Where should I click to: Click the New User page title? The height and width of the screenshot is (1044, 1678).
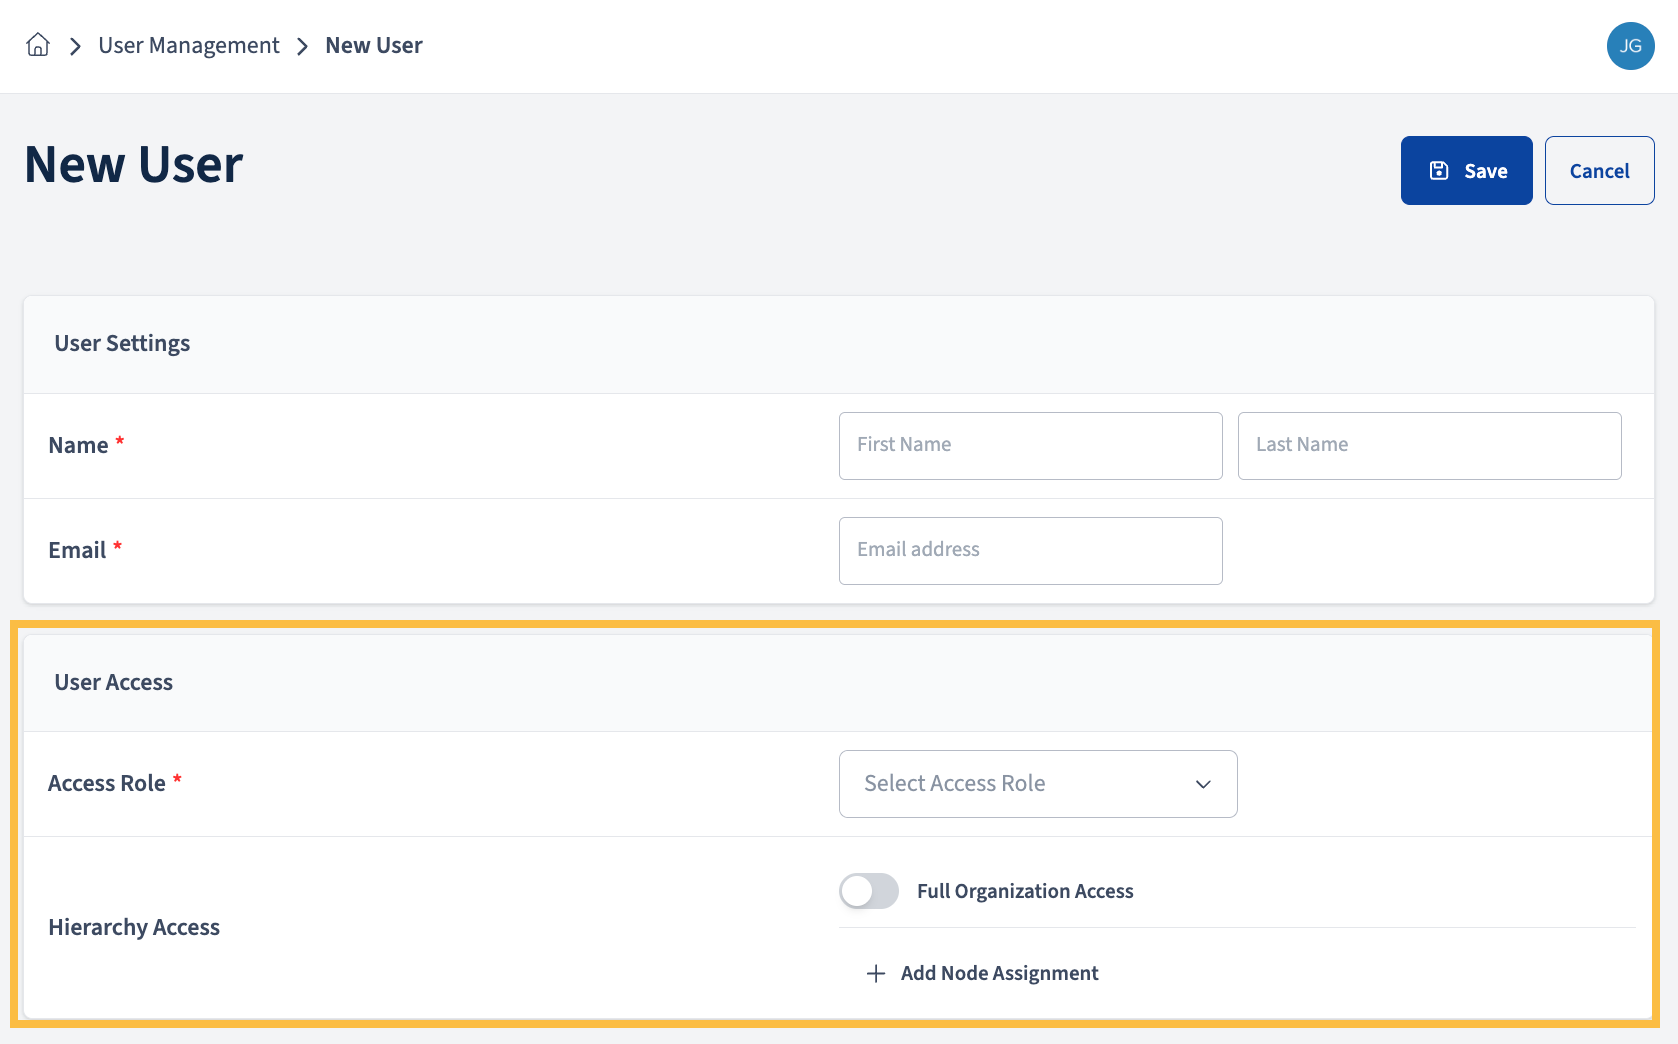(x=133, y=164)
